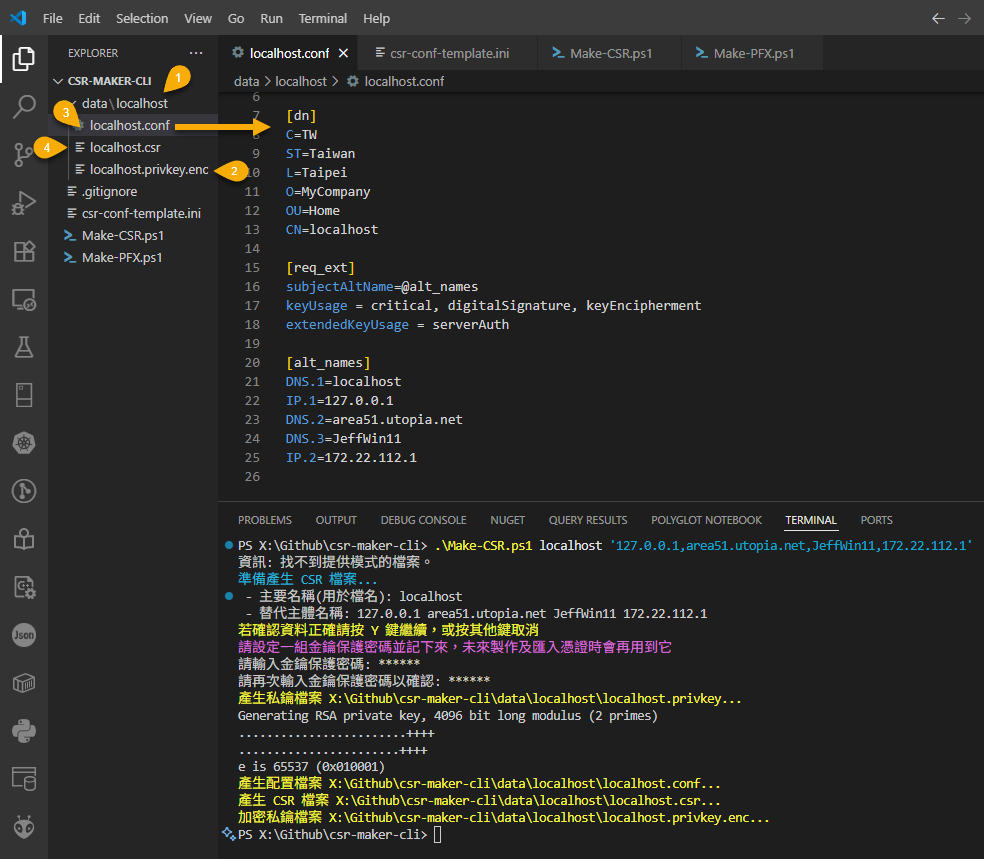Open the Selection menu

142,18
